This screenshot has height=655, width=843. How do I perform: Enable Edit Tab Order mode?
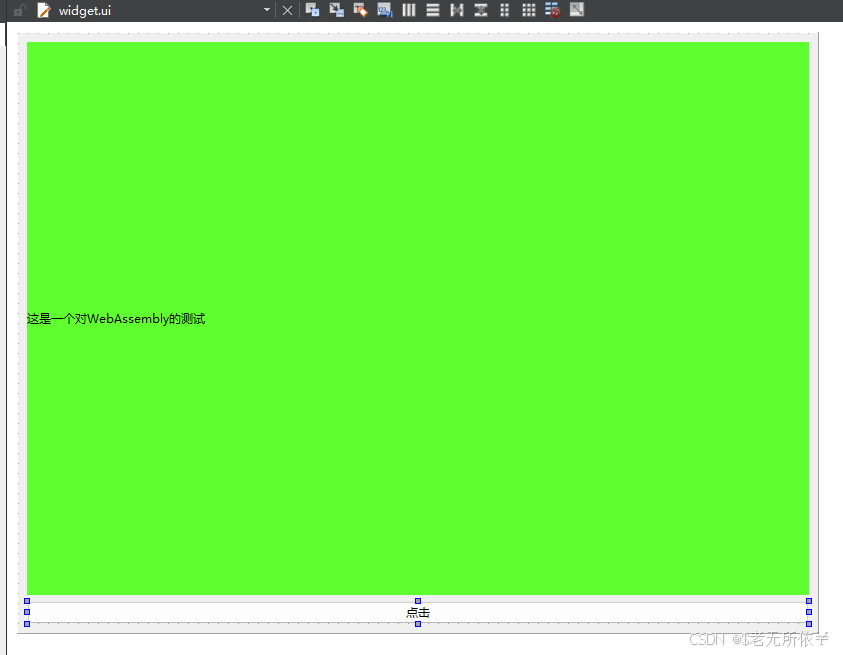(x=385, y=10)
